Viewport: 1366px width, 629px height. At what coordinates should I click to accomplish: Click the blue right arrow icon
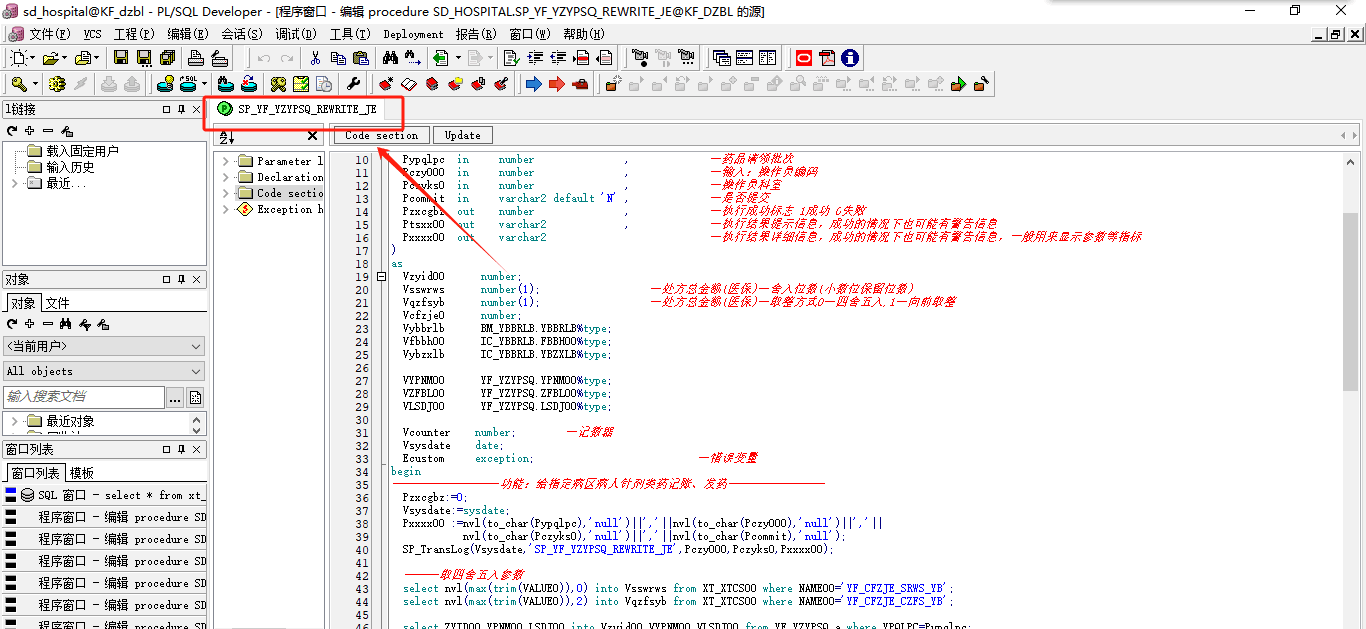533,84
